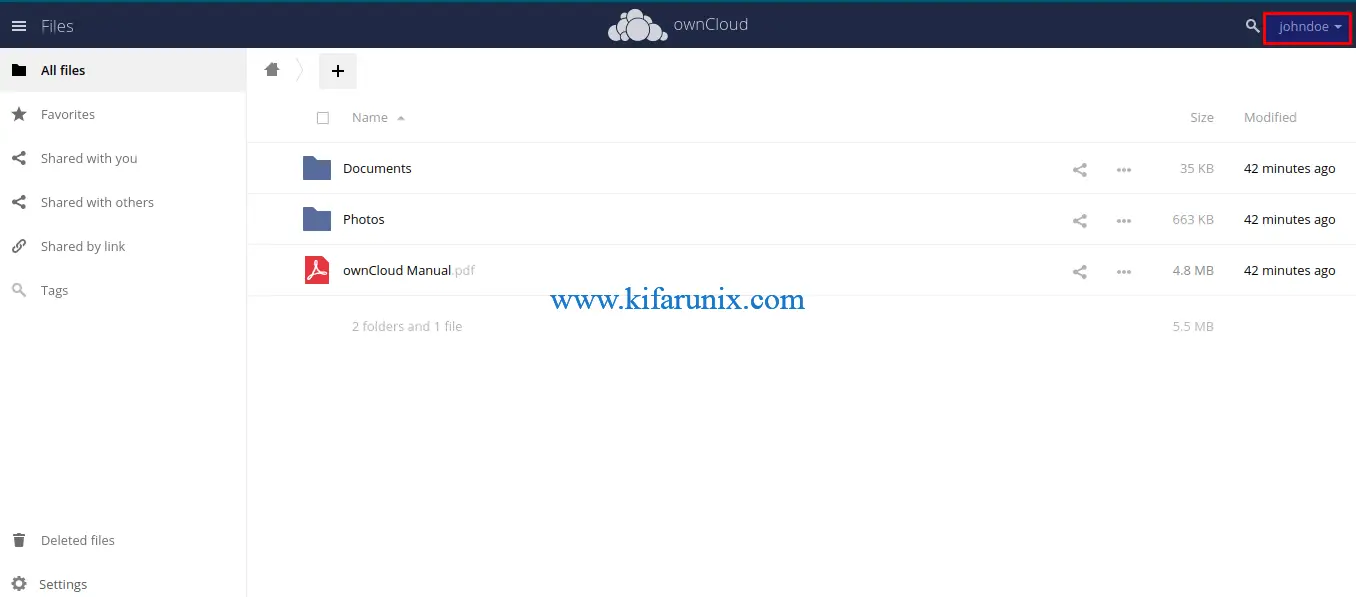Open more actions for Documents
Image resolution: width=1356 pixels, height=597 pixels.
[1124, 170]
